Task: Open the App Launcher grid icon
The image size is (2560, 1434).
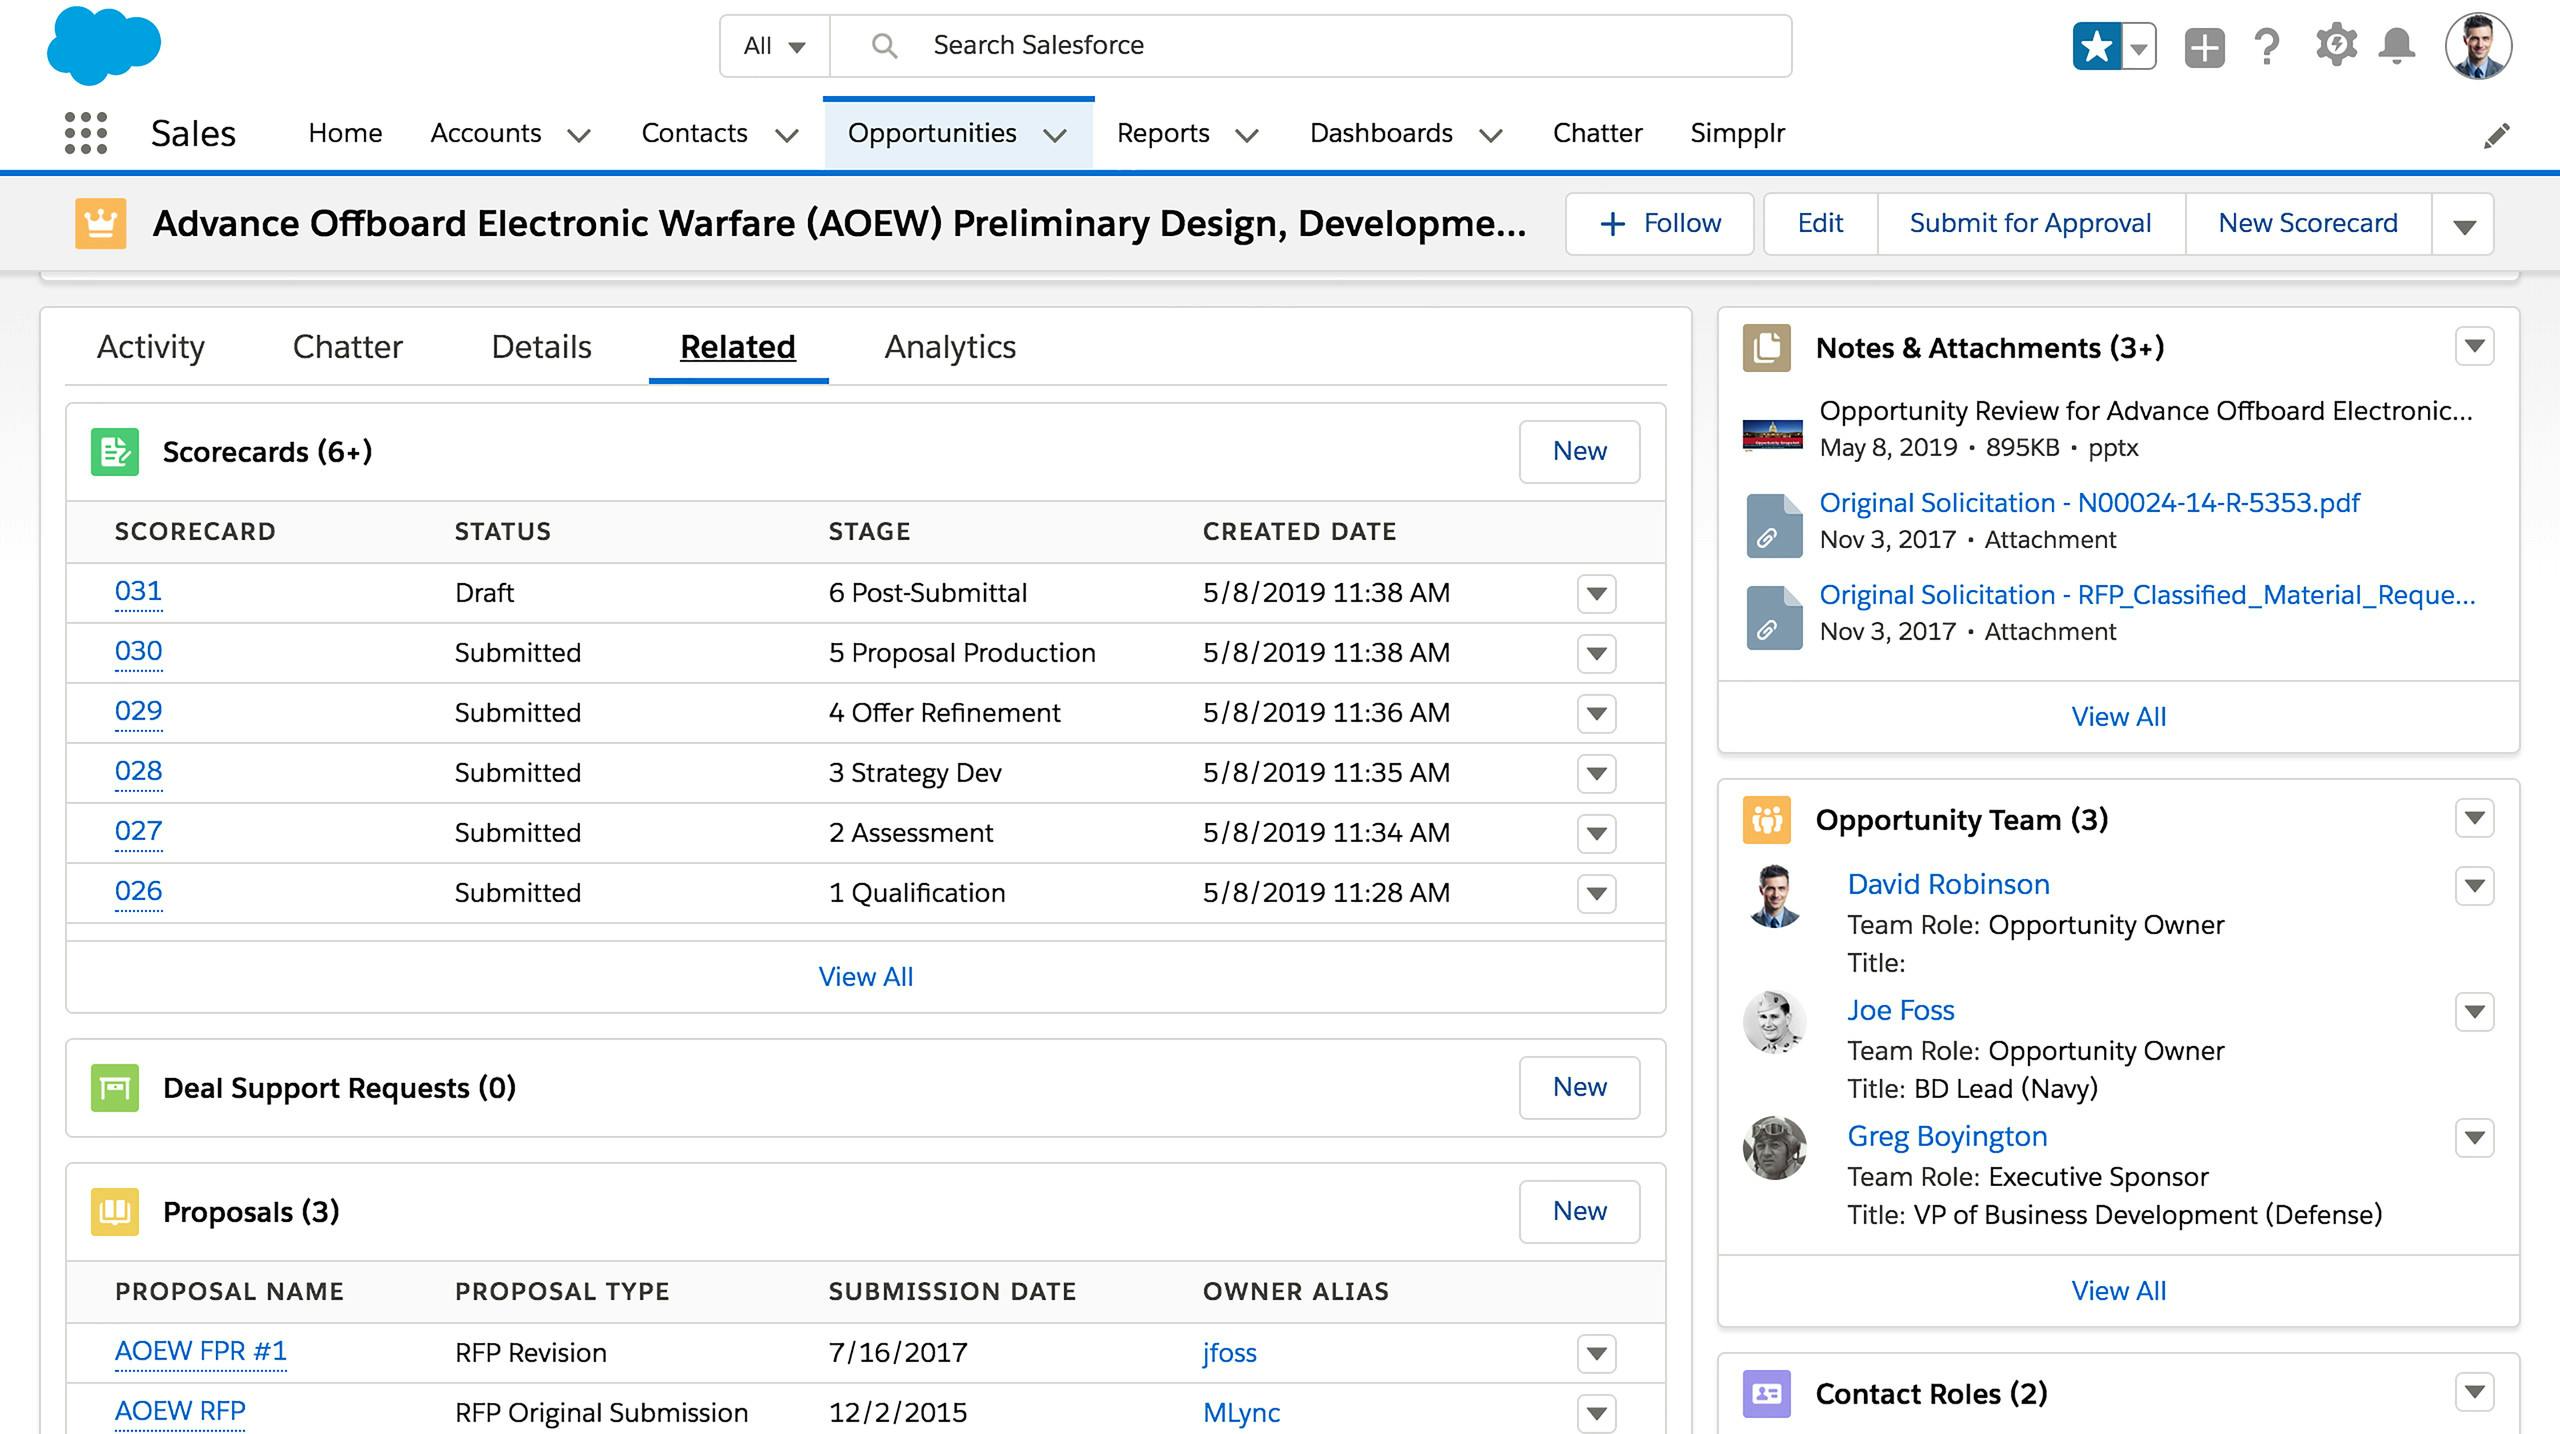Action: coord(86,133)
